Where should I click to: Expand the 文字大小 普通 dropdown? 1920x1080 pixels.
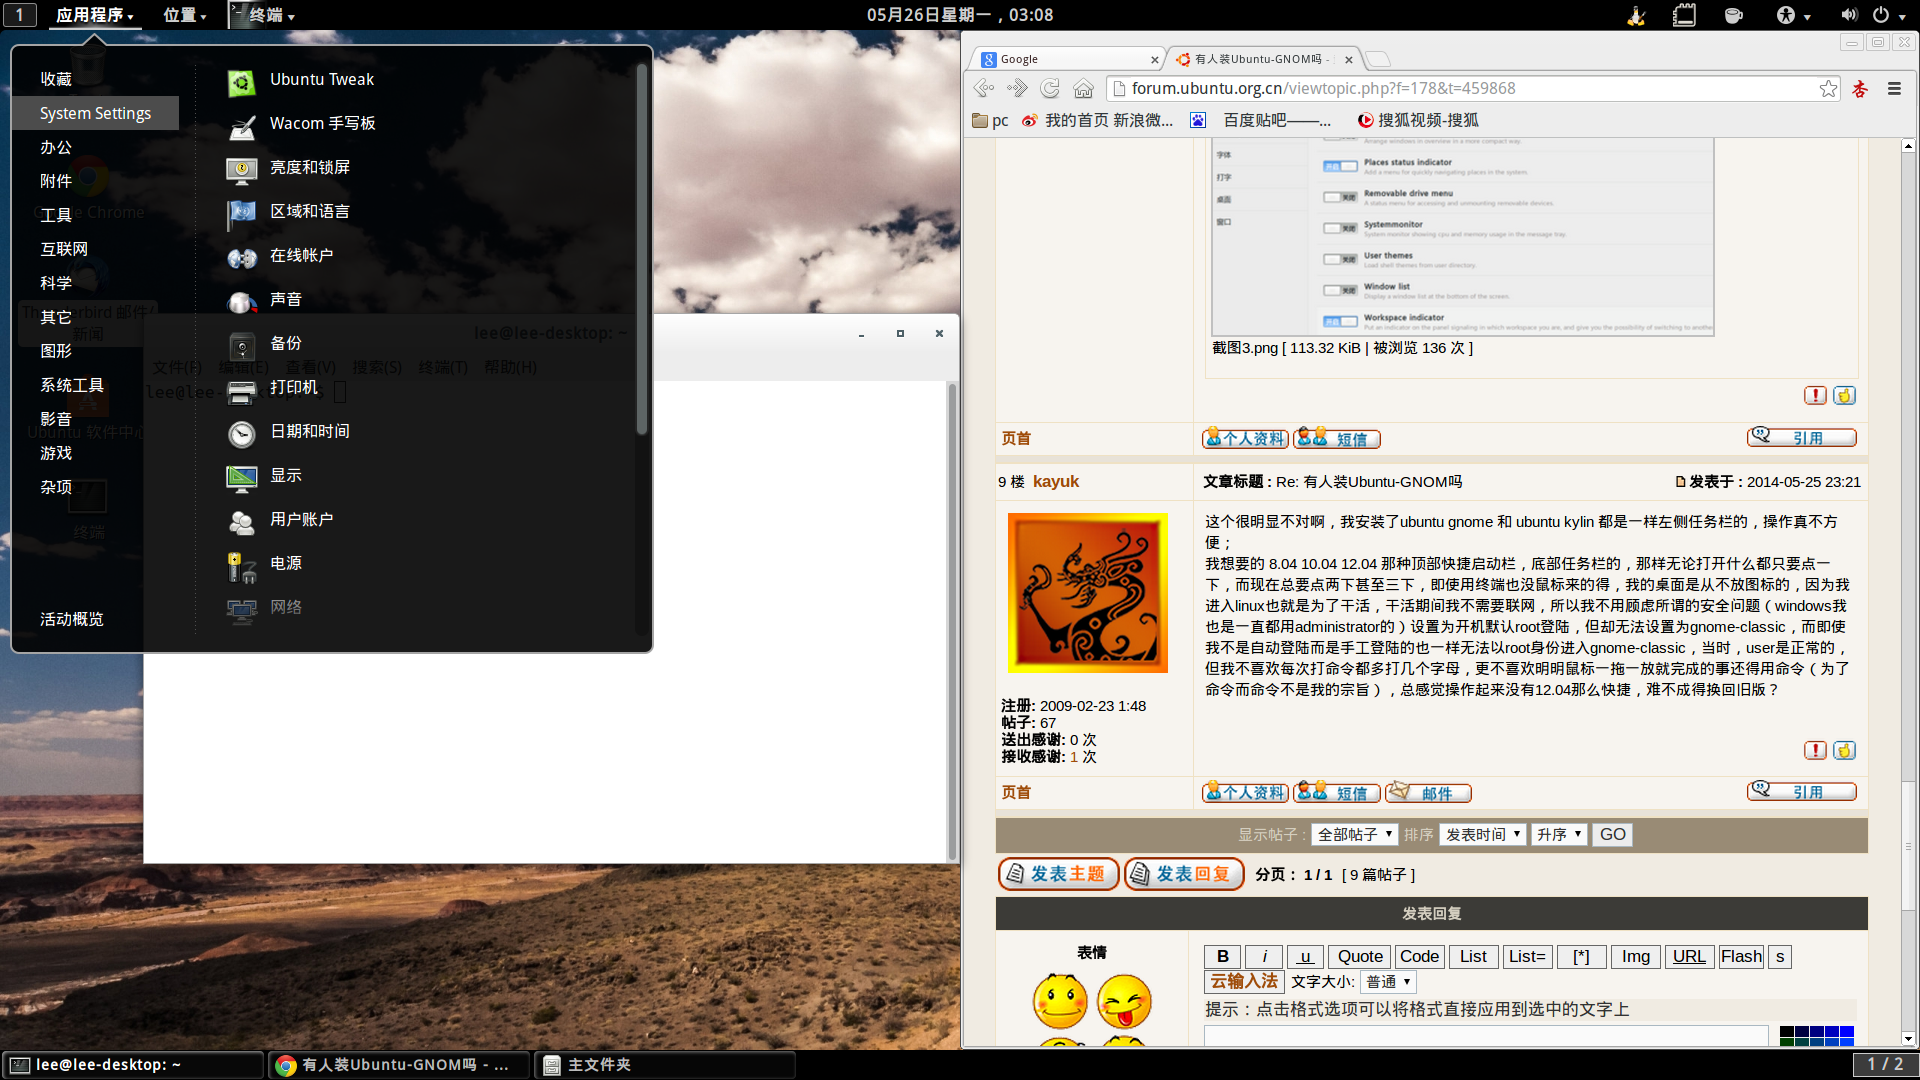(1388, 982)
